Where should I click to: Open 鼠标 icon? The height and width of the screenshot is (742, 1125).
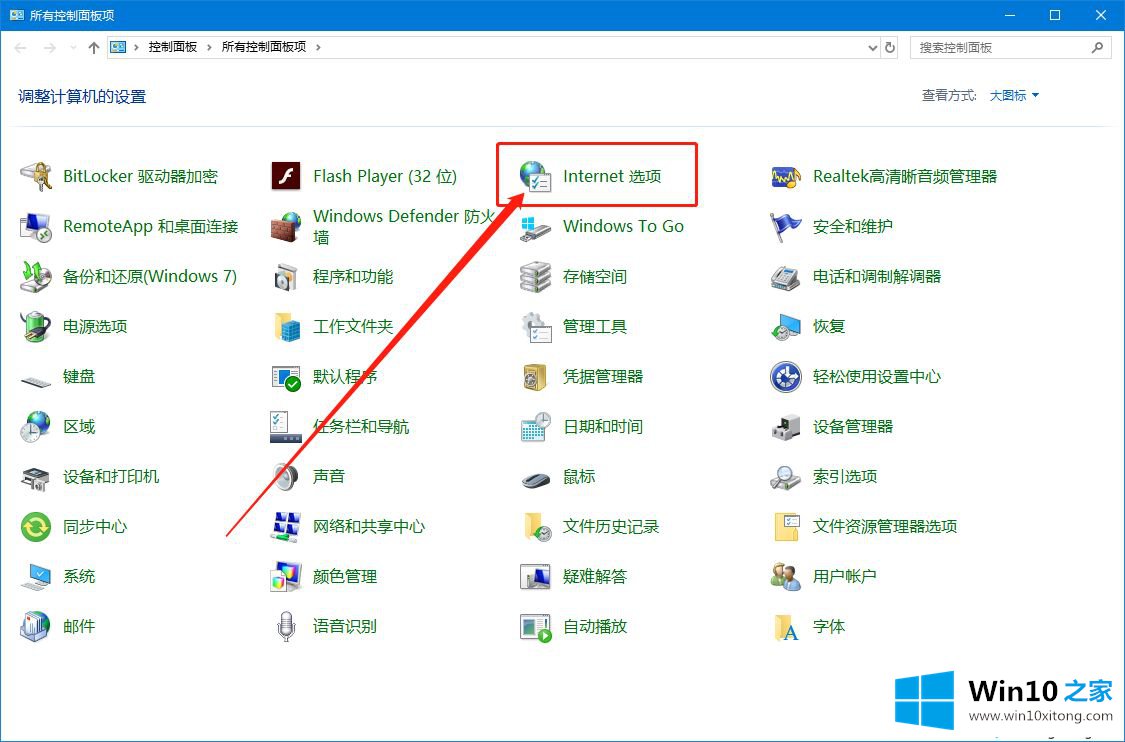point(536,479)
